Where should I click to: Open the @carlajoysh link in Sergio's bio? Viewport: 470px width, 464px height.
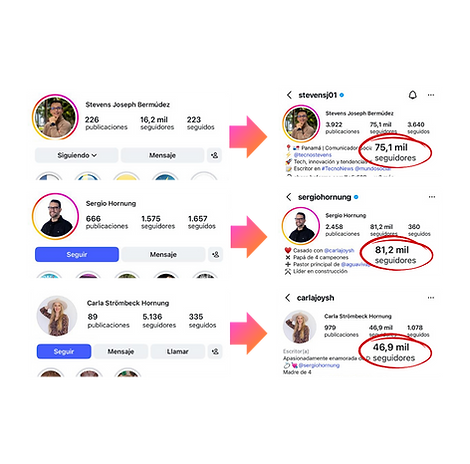[339, 250]
